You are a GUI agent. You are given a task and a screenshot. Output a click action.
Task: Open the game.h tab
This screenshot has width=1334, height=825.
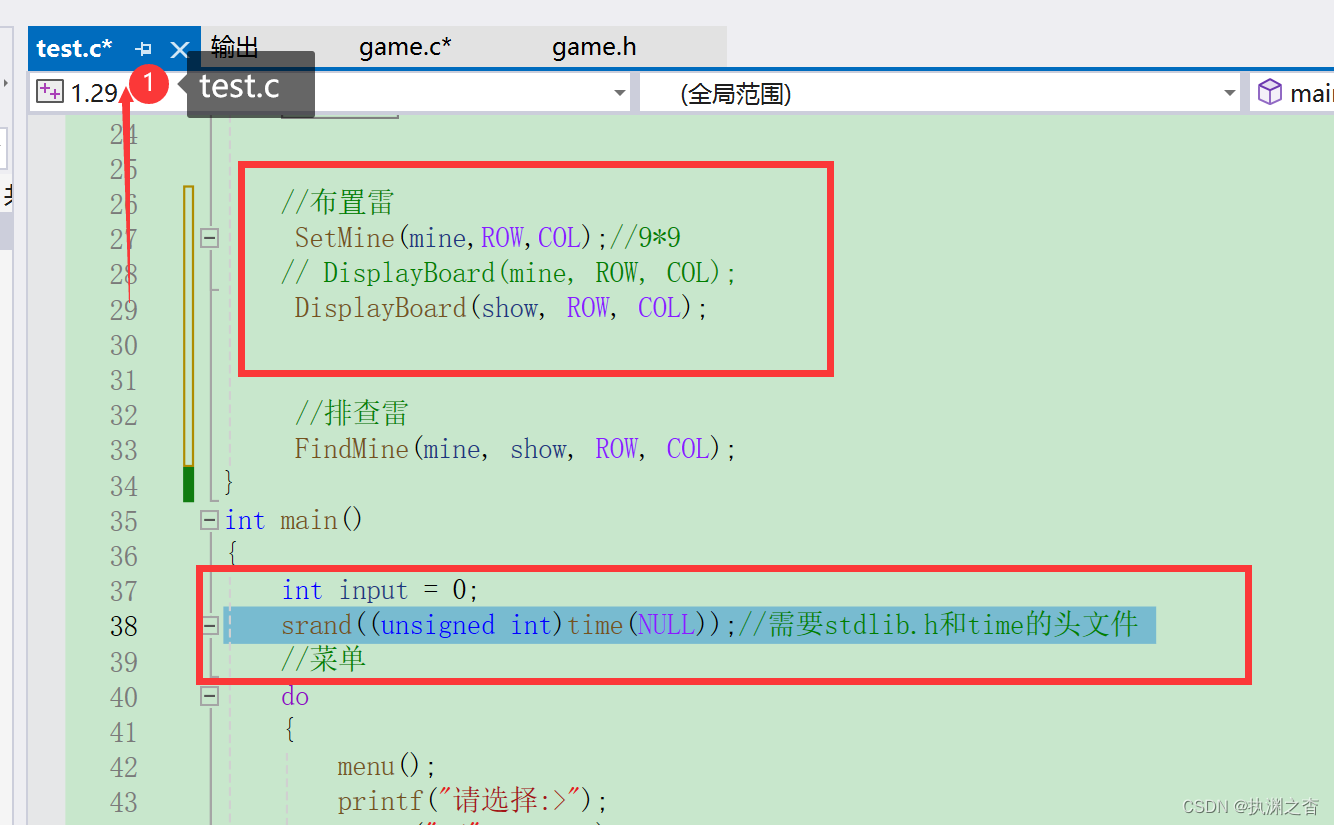tap(594, 47)
